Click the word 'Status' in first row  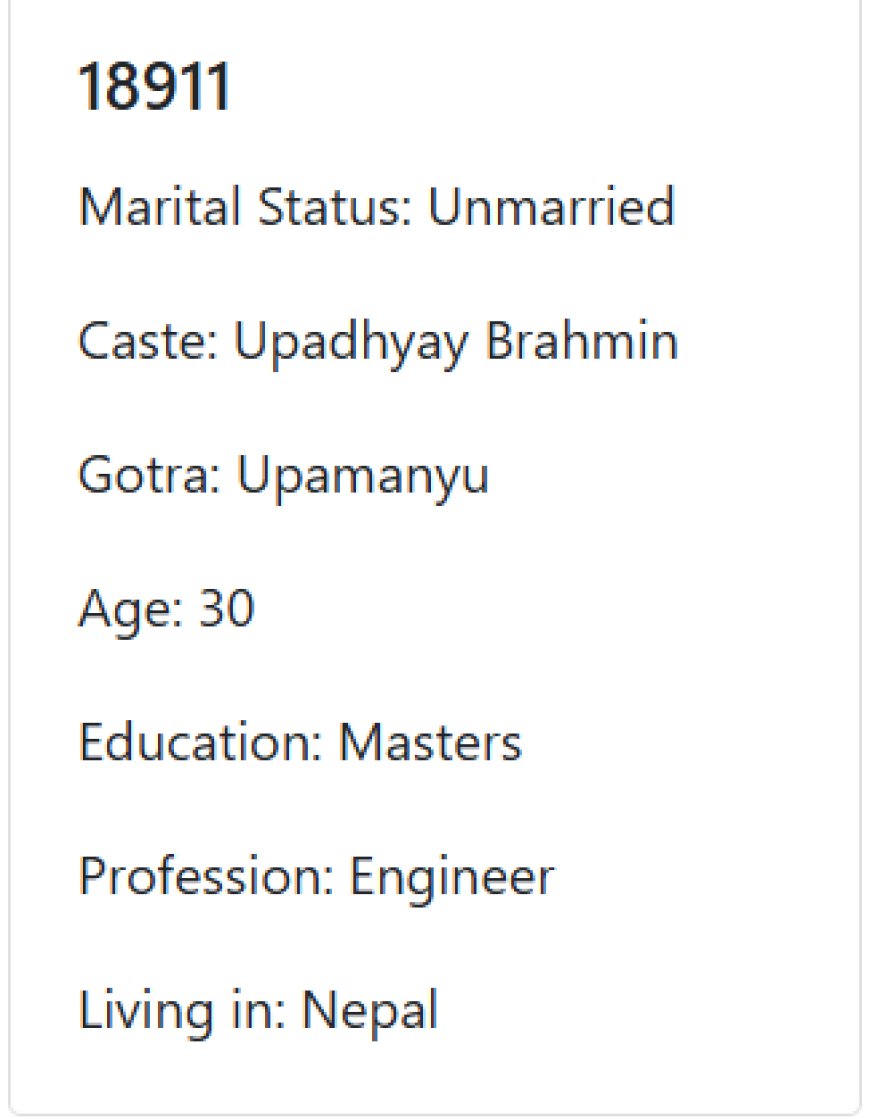click(x=335, y=206)
